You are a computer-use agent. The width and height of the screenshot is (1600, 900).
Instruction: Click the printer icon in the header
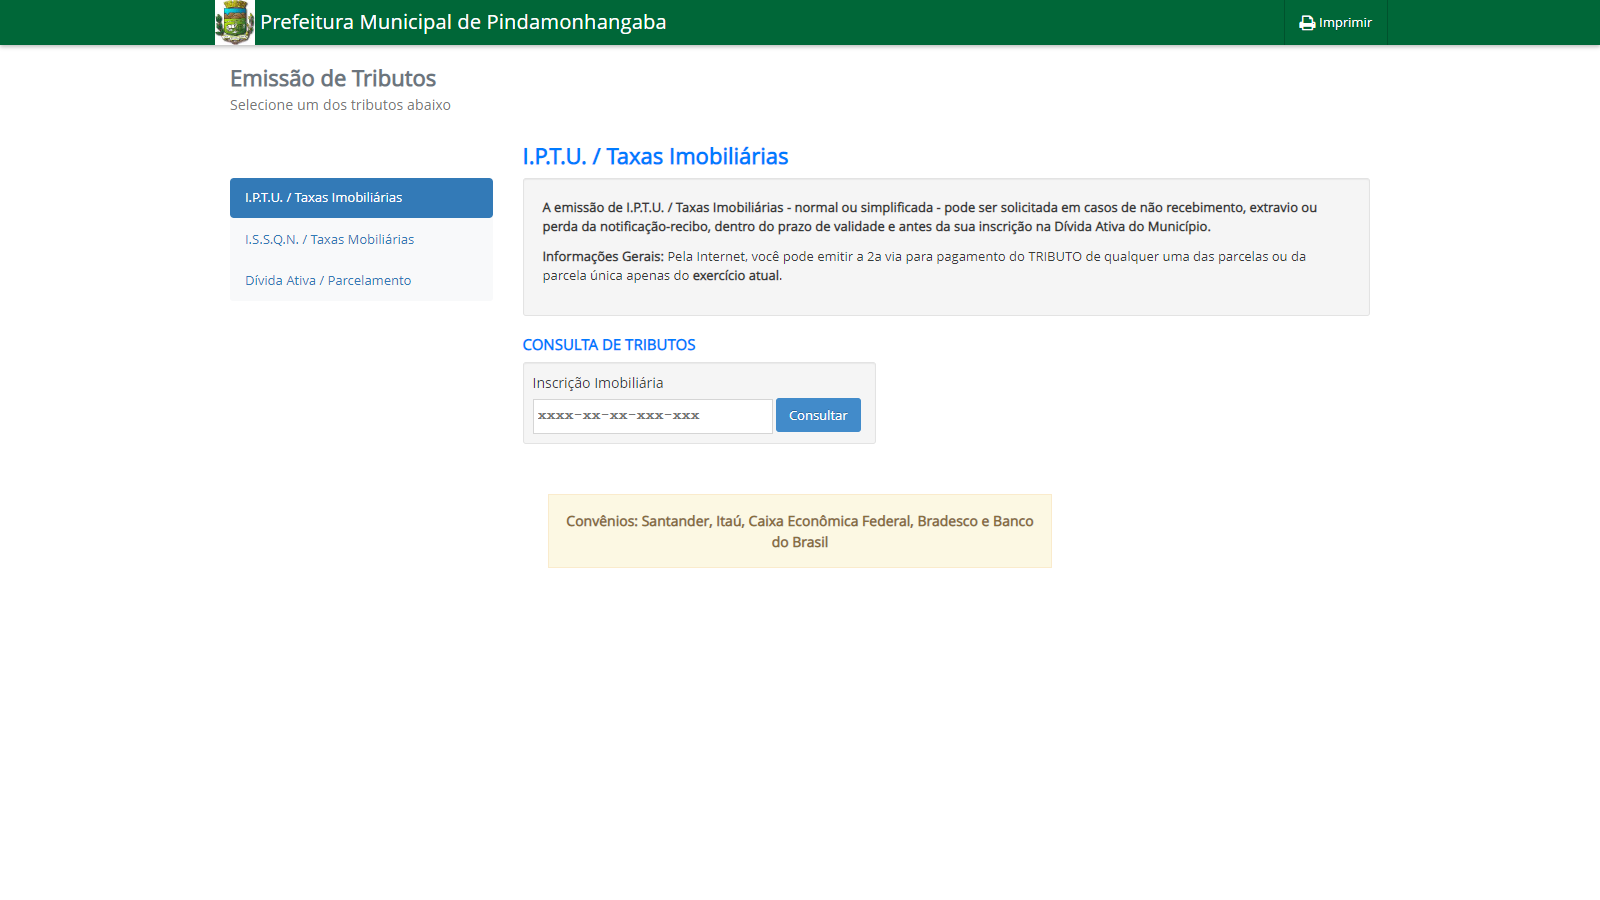point(1307,23)
